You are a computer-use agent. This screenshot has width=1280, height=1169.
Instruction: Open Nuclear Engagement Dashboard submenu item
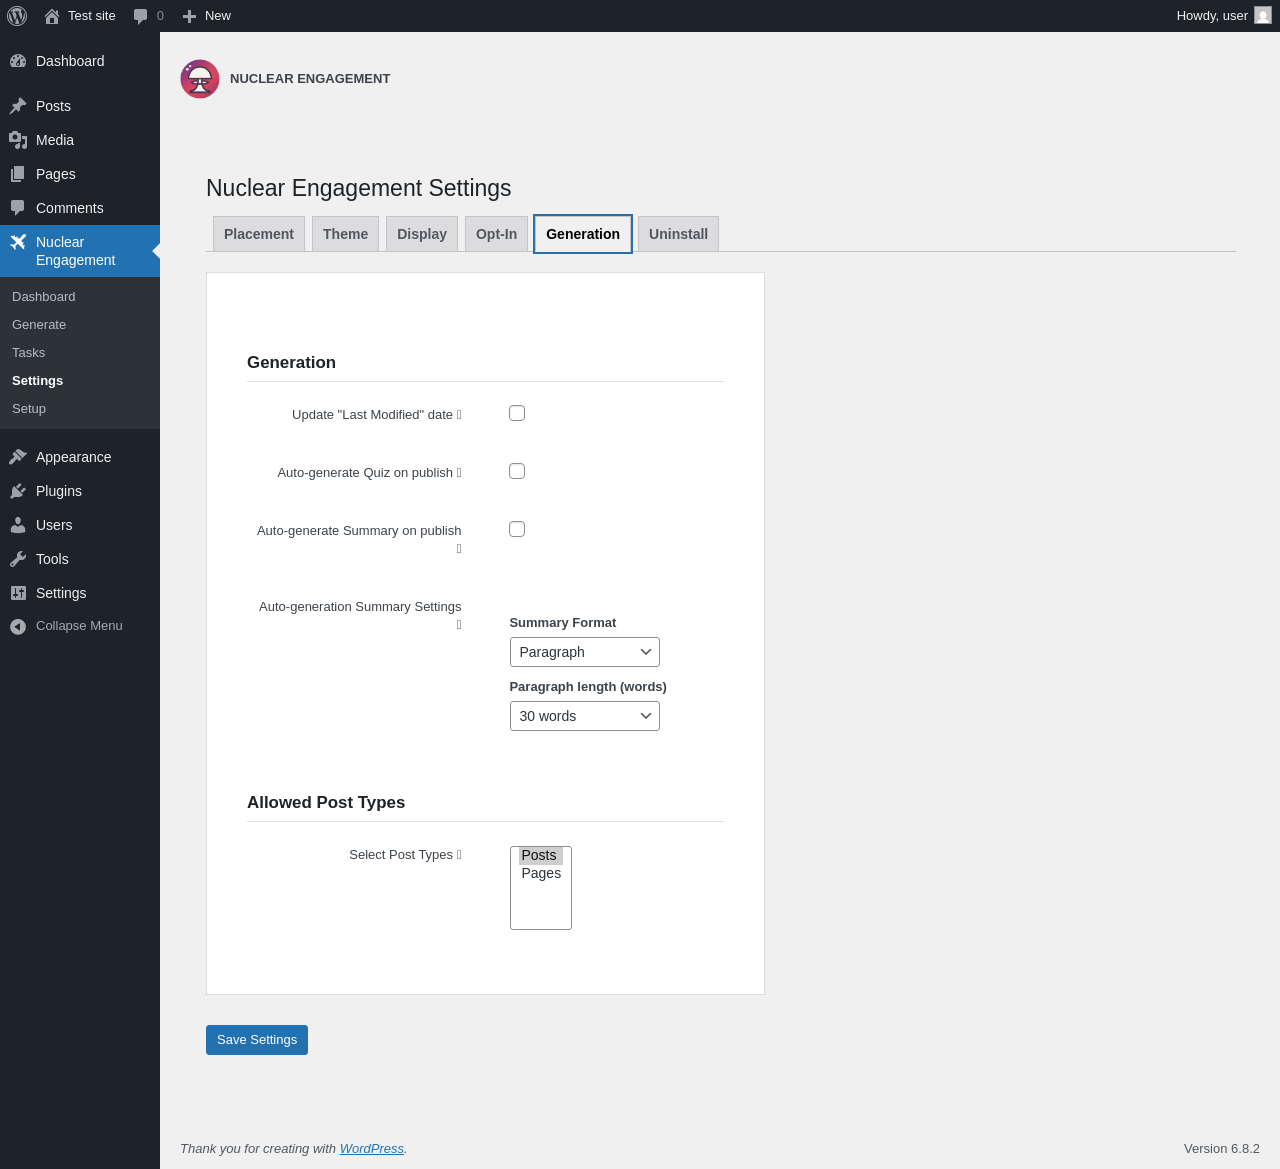tap(44, 297)
